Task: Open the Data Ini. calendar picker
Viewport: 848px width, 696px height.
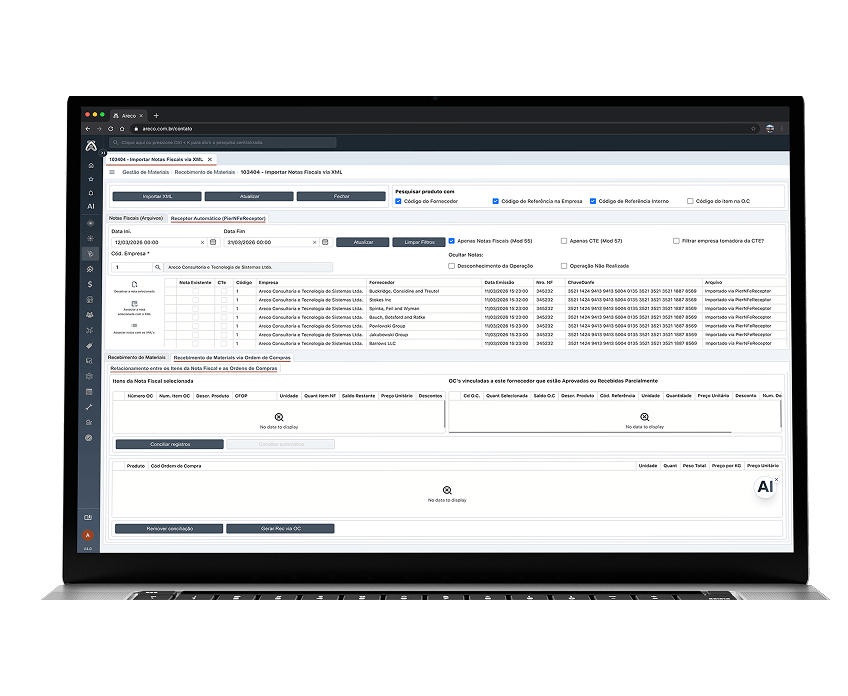Action: click(x=213, y=242)
